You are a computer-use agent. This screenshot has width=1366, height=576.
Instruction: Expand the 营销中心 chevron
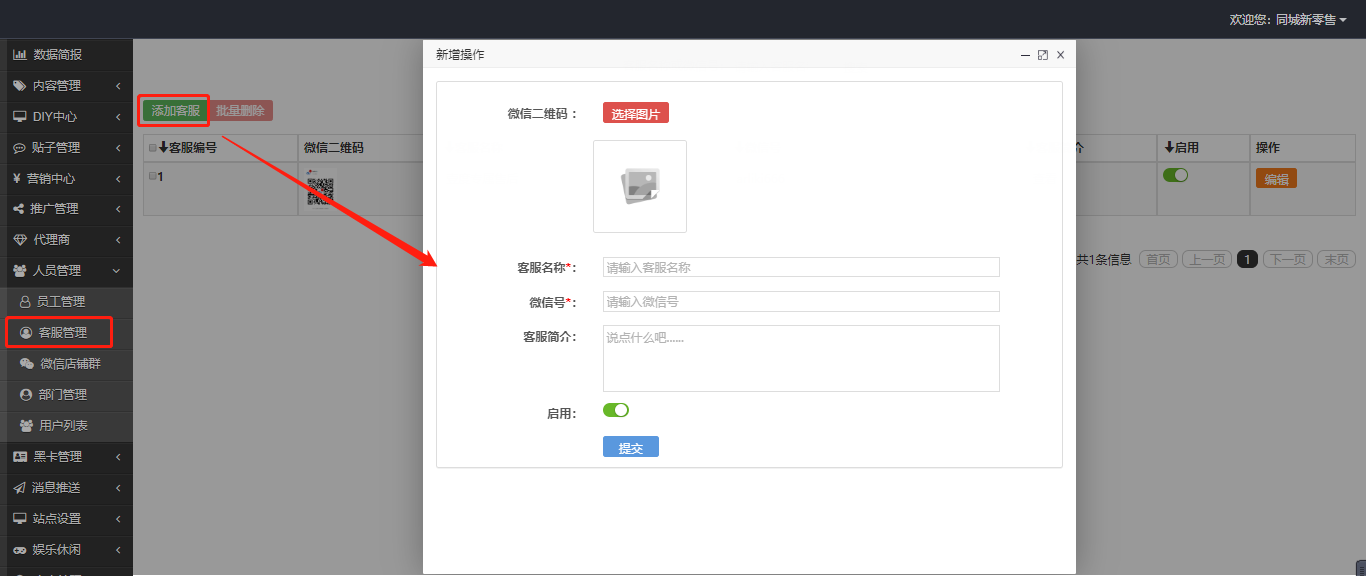(x=118, y=179)
